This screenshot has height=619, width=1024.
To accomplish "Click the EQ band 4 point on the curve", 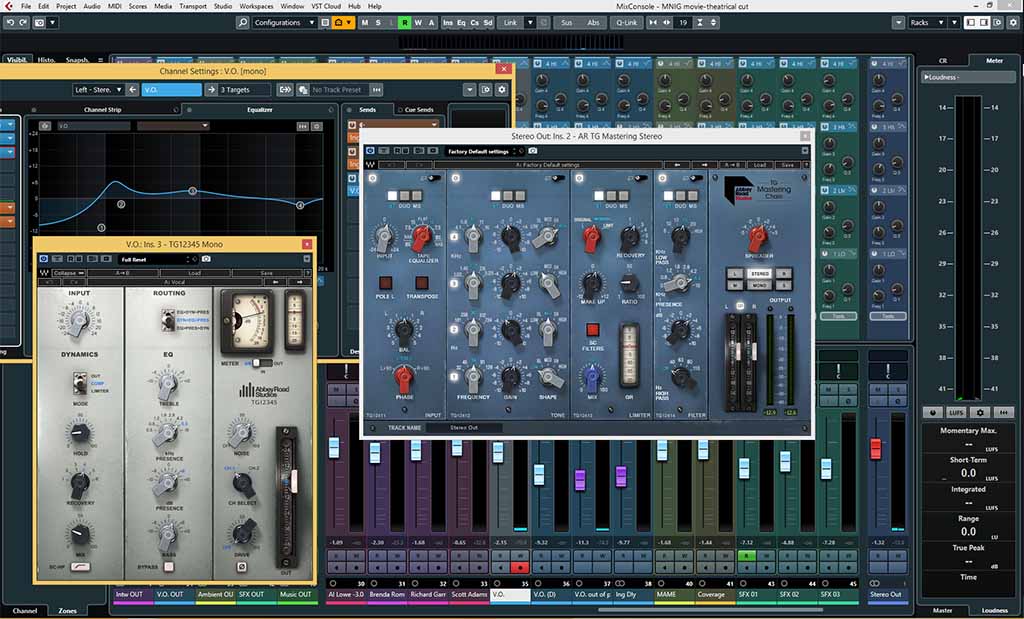I will (x=300, y=205).
